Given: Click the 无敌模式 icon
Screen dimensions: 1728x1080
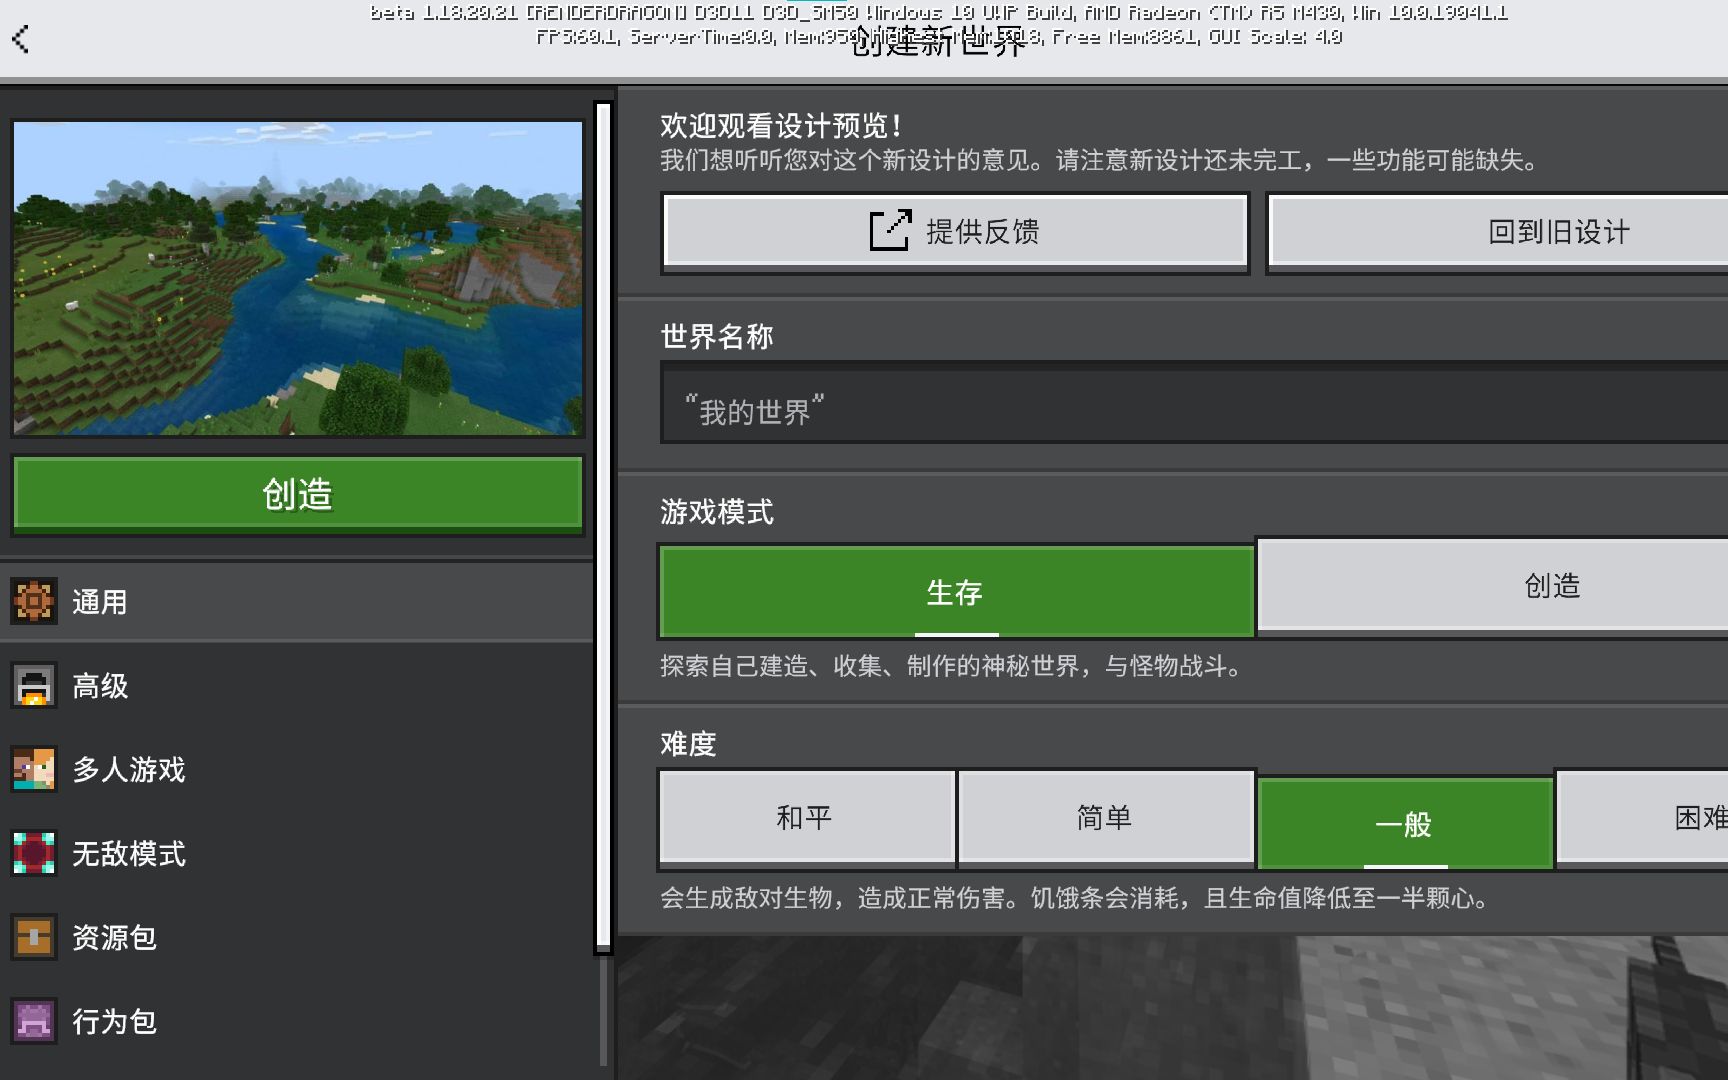Looking at the screenshot, I should point(34,853).
